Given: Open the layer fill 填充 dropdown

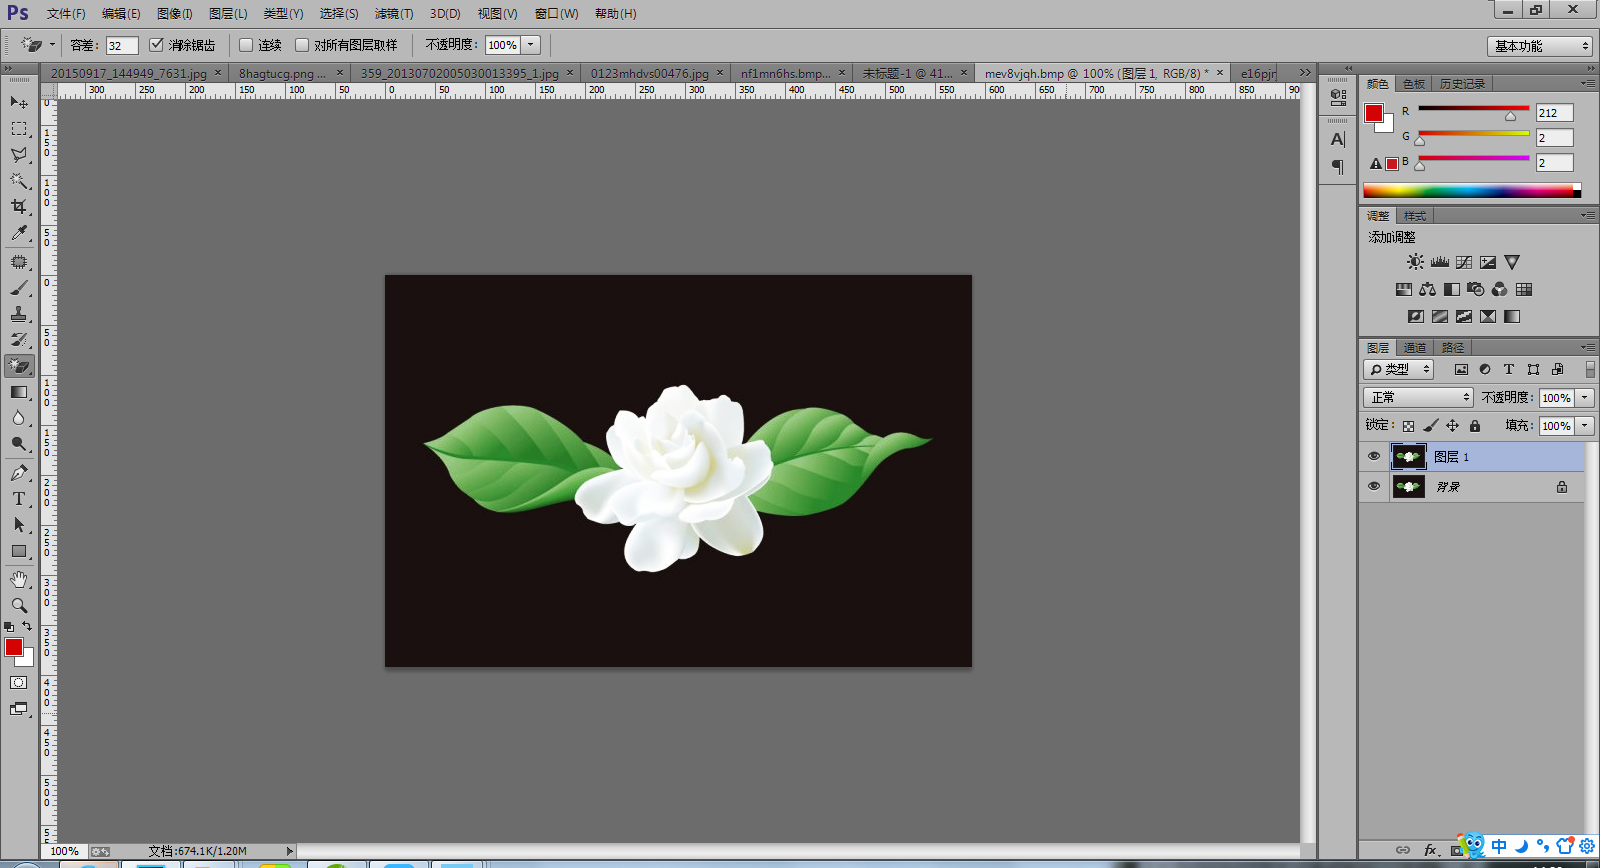Looking at the screenshot, I should (x=1585, y=426).
